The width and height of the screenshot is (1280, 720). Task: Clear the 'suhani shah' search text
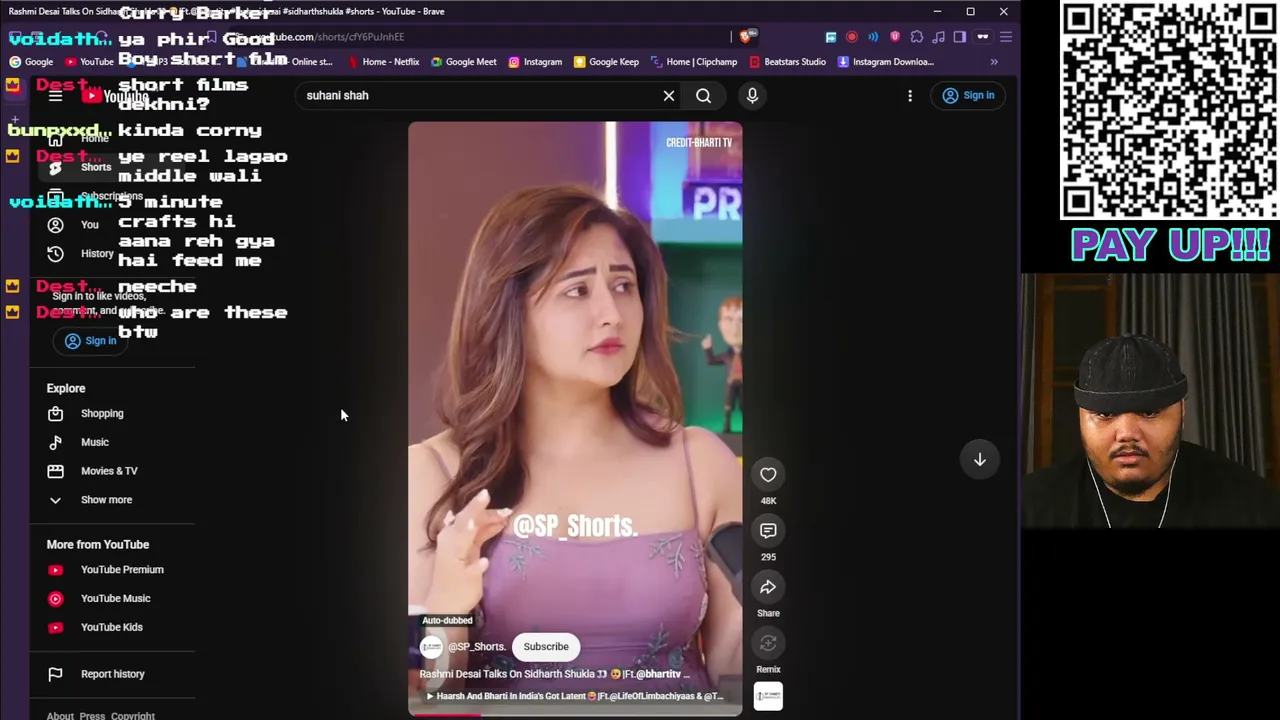pos(669,96)
